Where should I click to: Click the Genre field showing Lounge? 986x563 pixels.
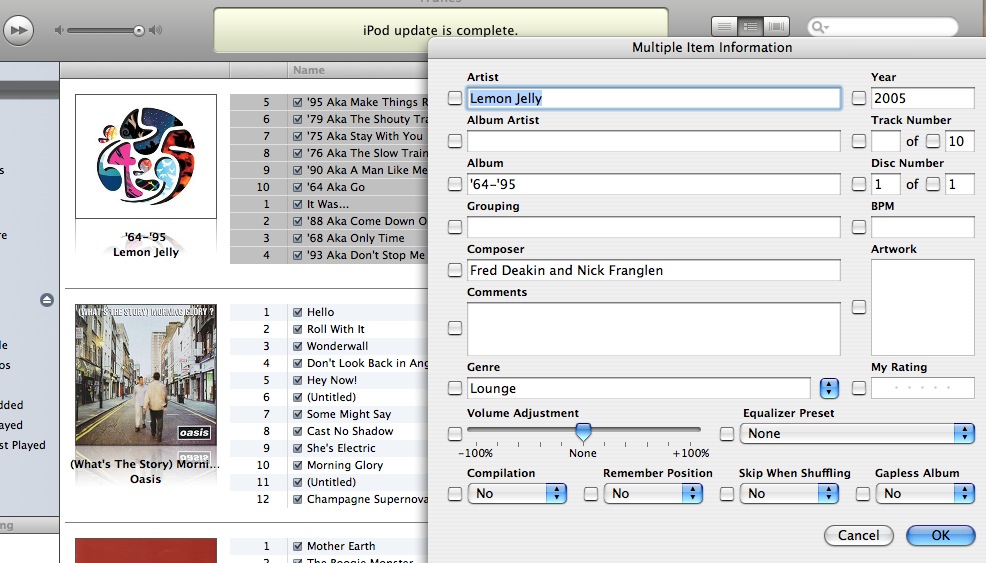(x=639, y=388)
